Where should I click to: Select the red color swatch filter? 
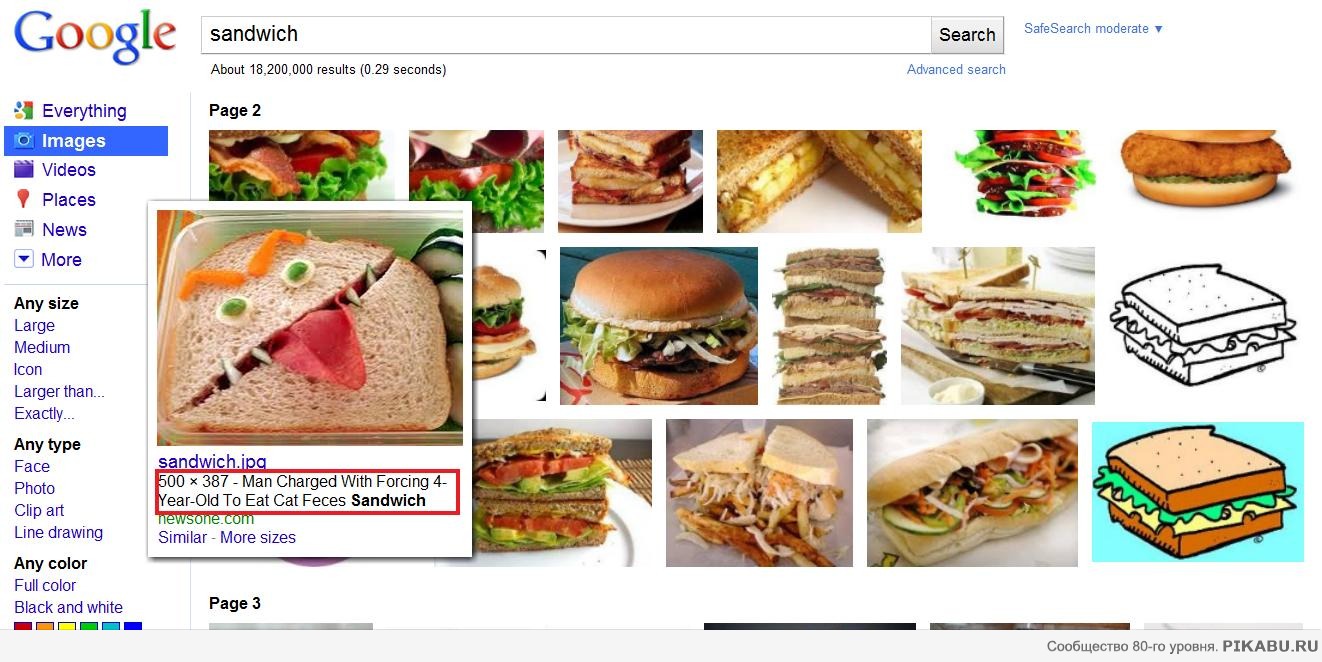pos(22,626)
